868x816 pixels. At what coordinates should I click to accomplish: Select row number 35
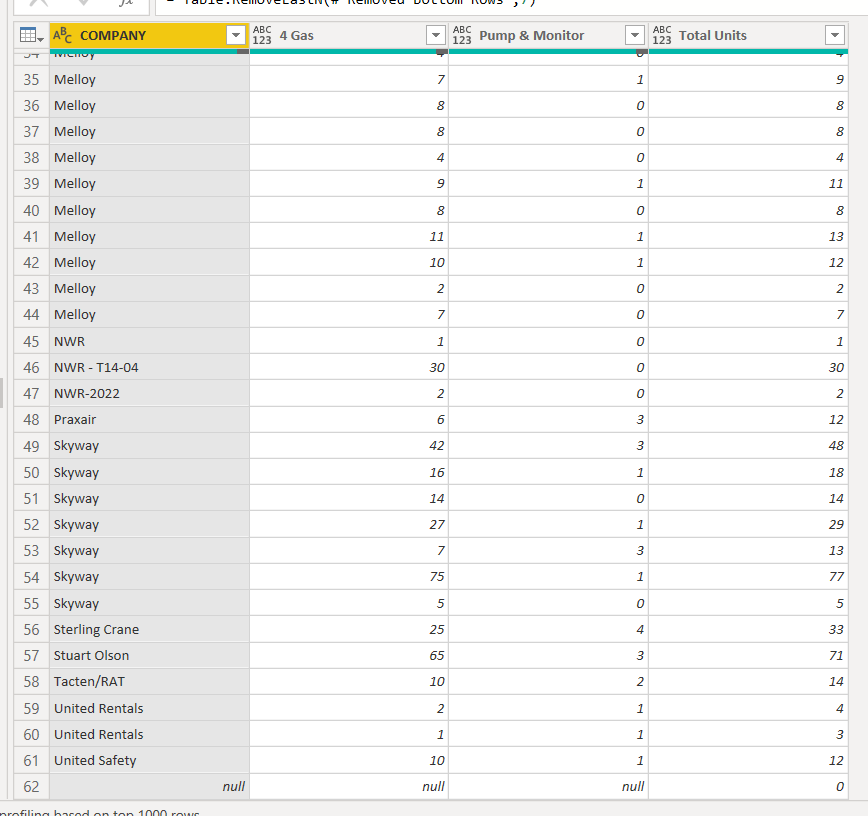click(x=32, y=80)
